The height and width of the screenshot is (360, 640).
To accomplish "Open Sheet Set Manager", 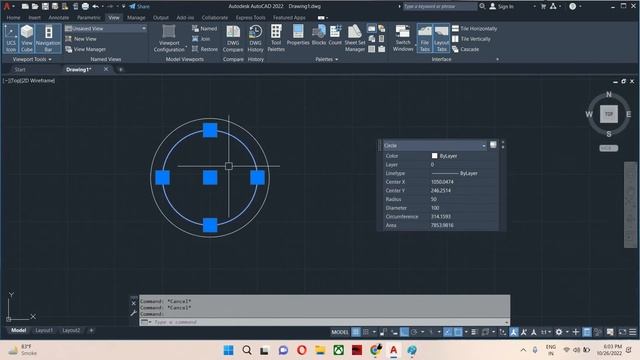I will pos(355,38).
